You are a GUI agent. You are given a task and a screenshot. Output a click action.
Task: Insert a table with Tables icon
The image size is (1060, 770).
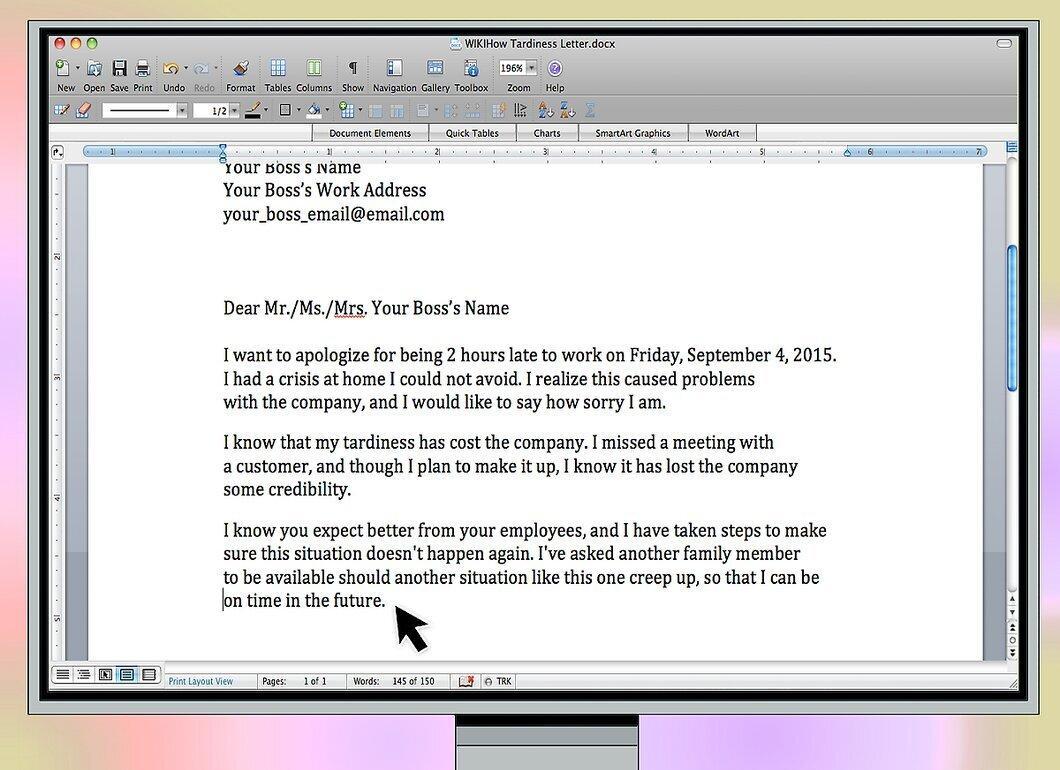(x=277, y=68)
